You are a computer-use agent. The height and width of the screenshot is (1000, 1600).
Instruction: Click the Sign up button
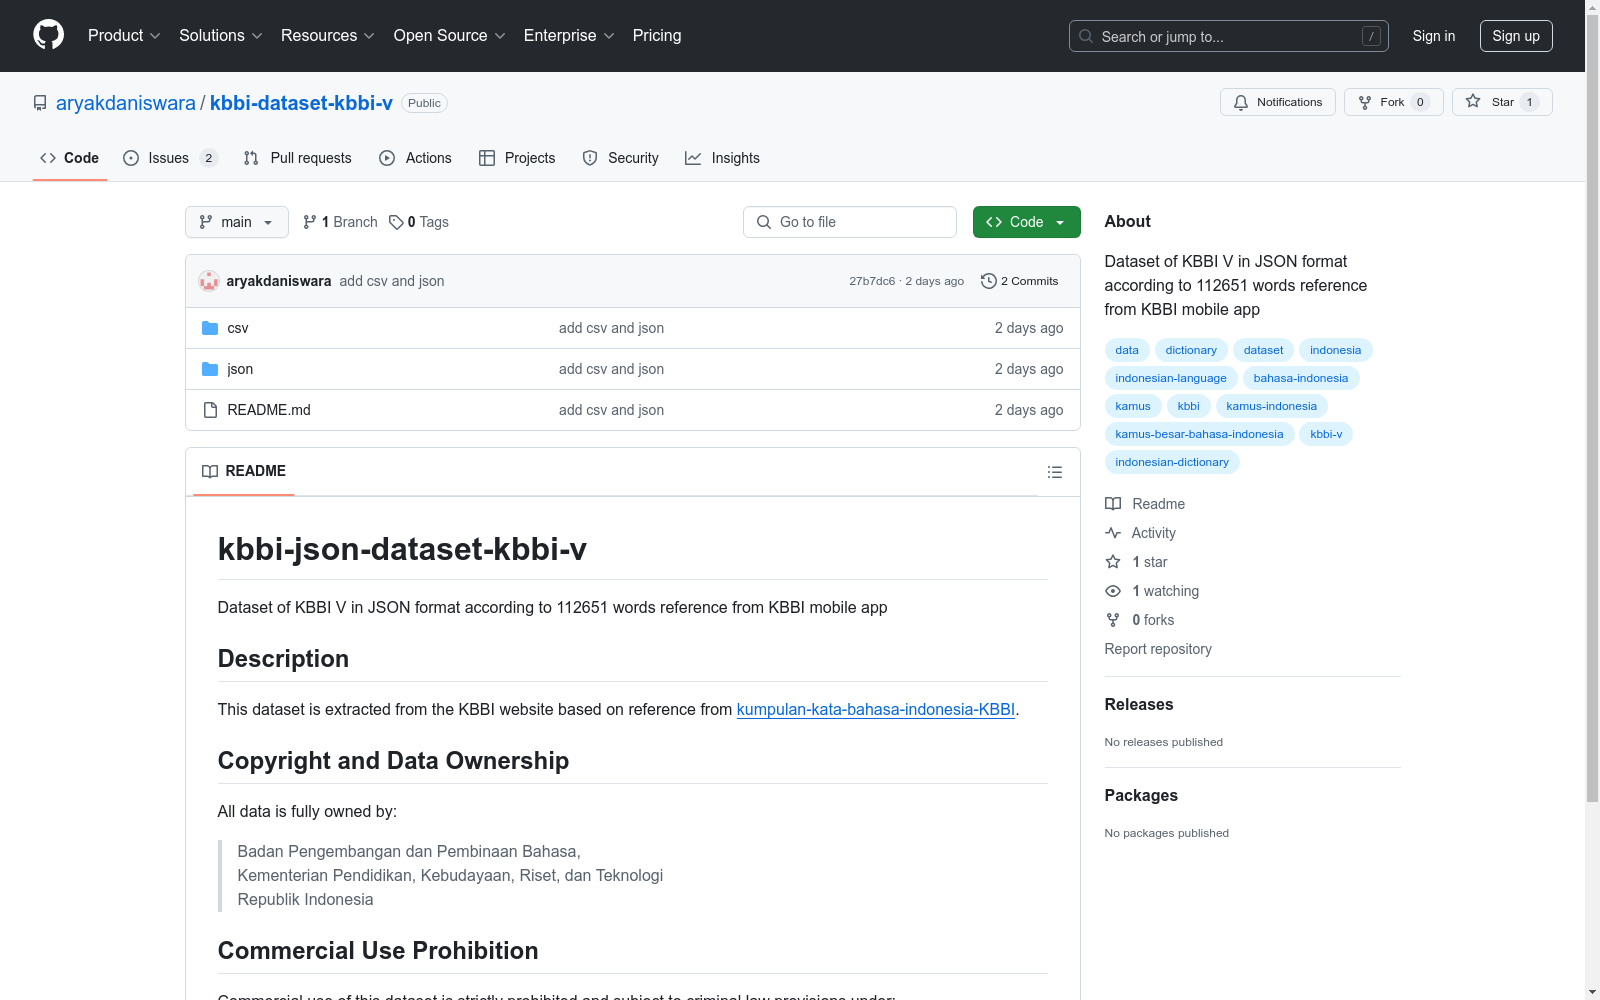1516,36
